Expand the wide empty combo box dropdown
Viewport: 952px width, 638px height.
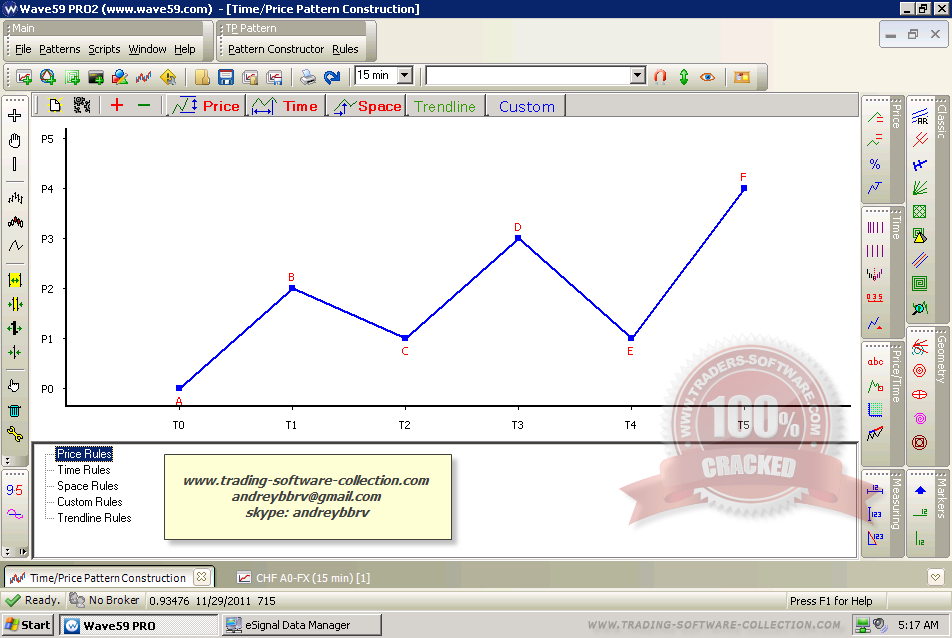[x=637, y=76]
